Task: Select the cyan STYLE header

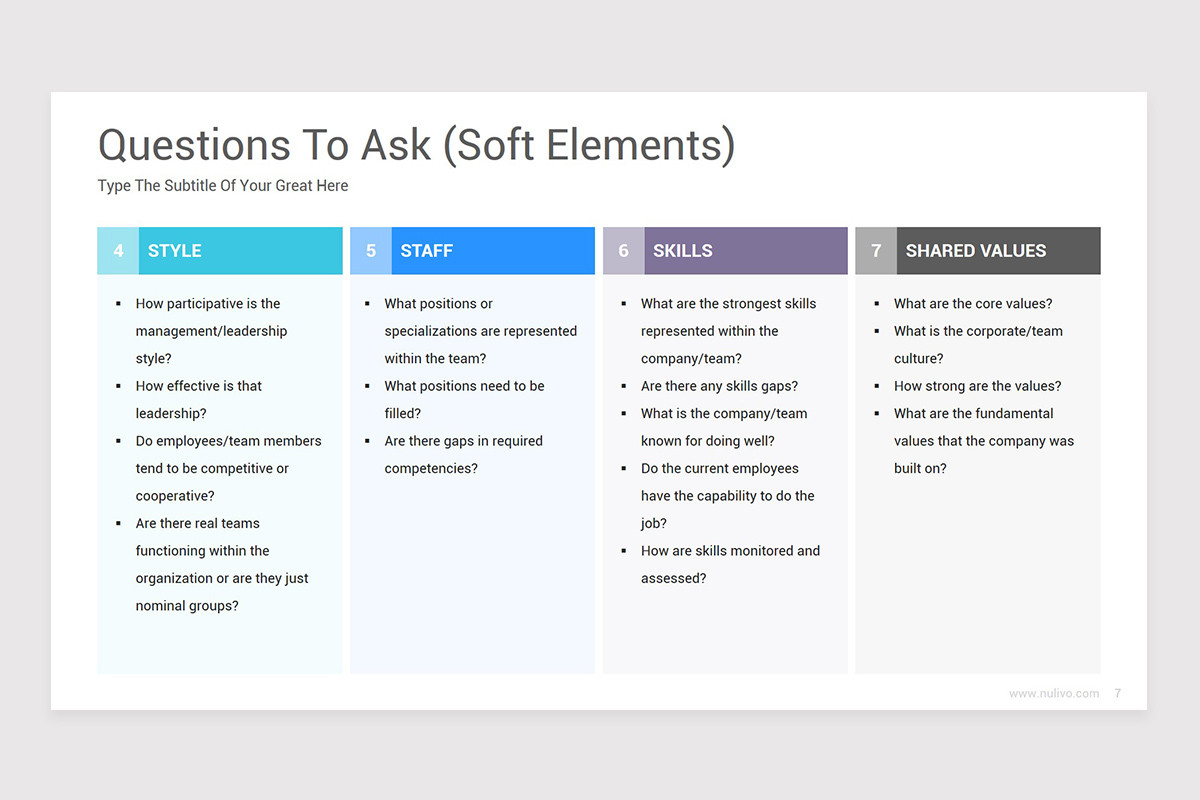Action: [x=241, y=251]
